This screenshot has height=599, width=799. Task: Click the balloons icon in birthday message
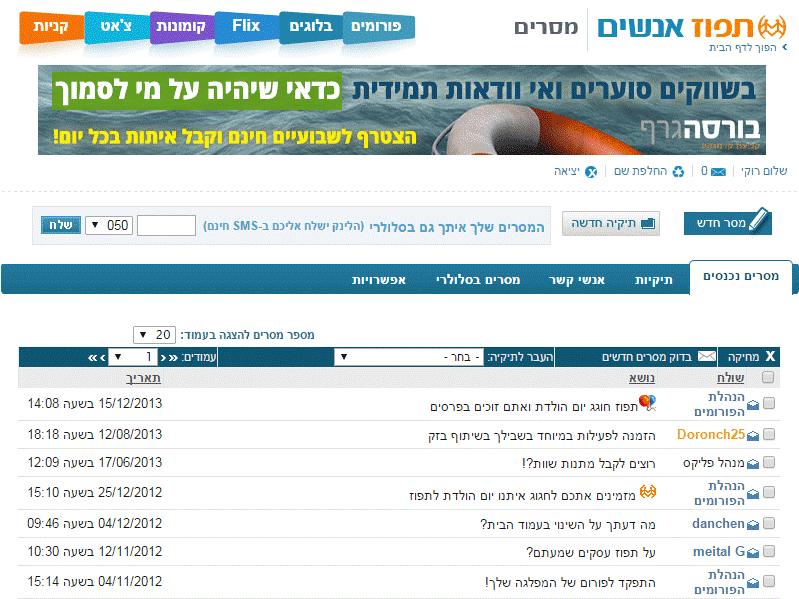(x=647, y=403)
